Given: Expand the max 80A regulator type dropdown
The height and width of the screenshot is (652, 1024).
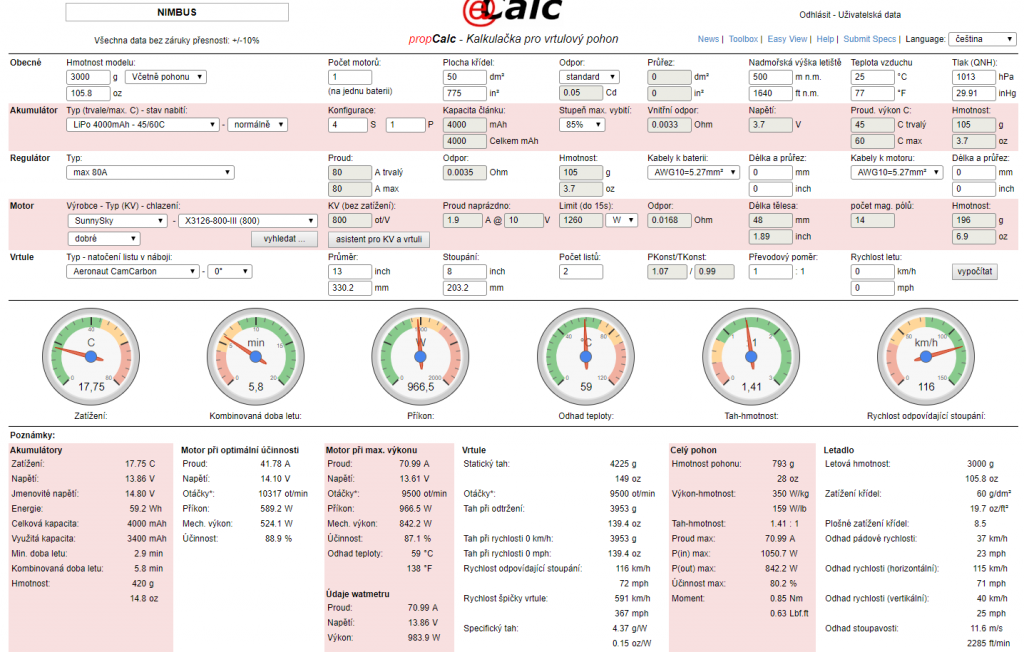Looking at the screenshot, I should (150, 173).
